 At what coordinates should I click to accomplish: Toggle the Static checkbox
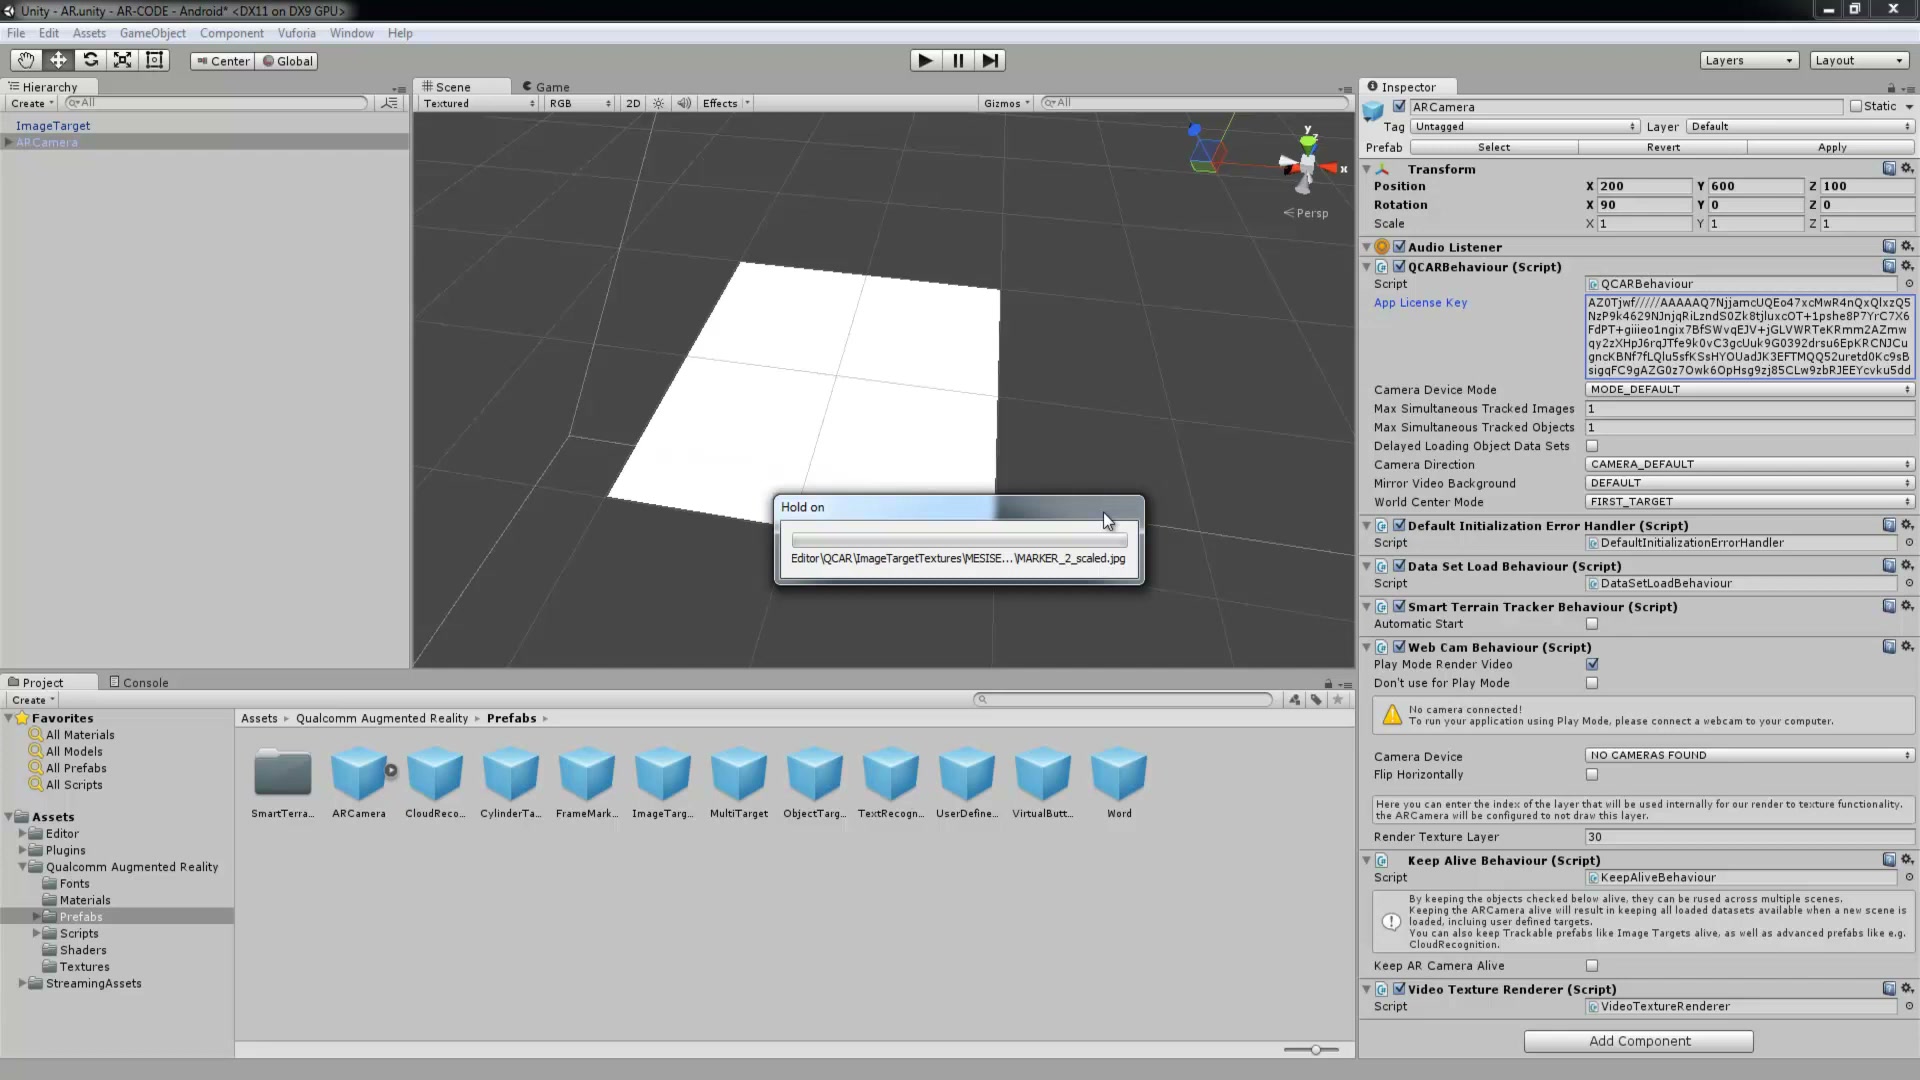pos(1856,106)
